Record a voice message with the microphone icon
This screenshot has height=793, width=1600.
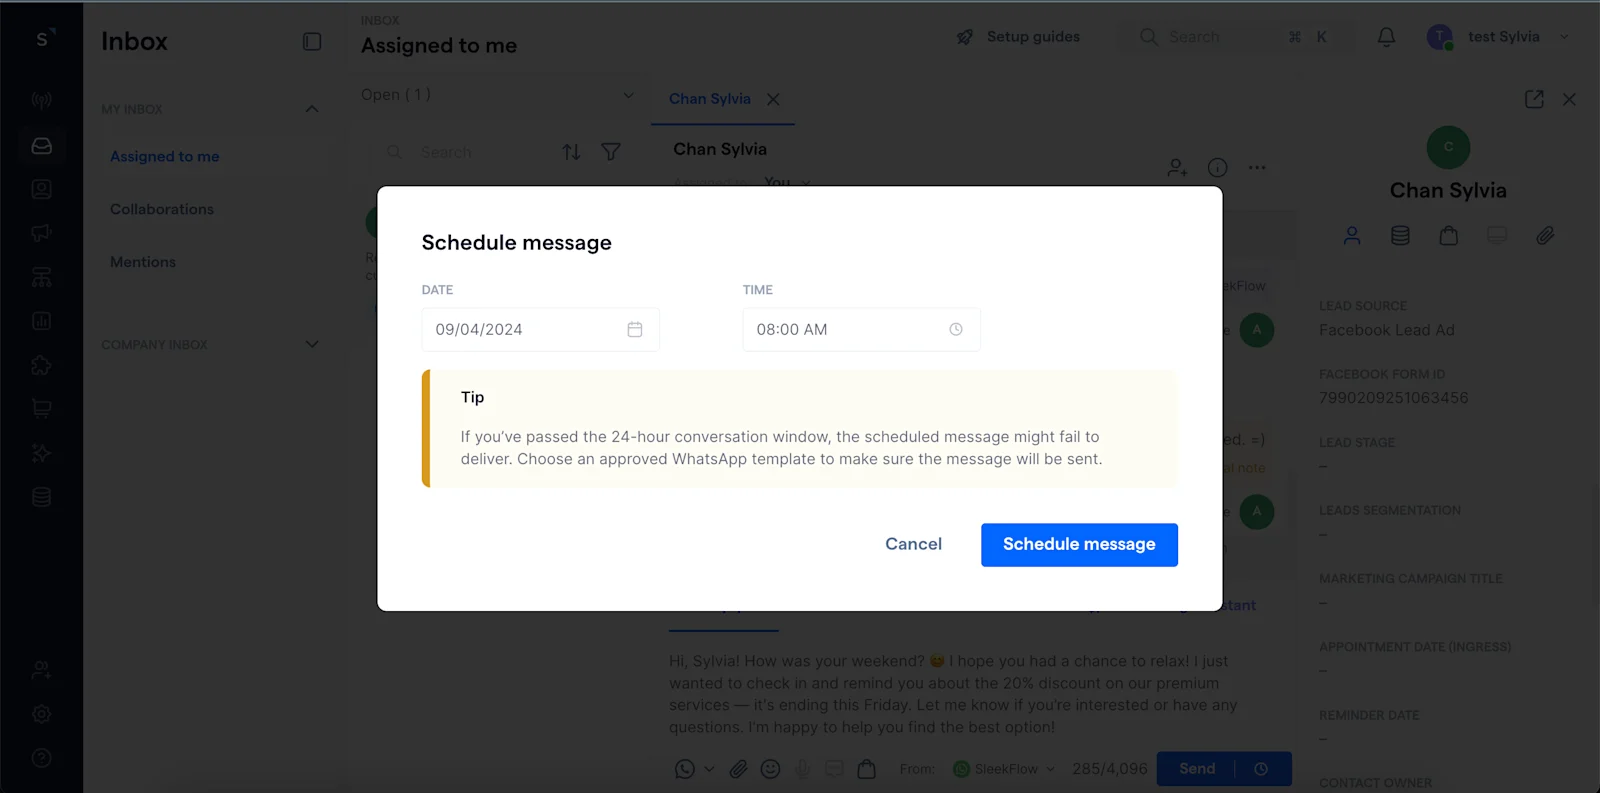pos(801,769)
